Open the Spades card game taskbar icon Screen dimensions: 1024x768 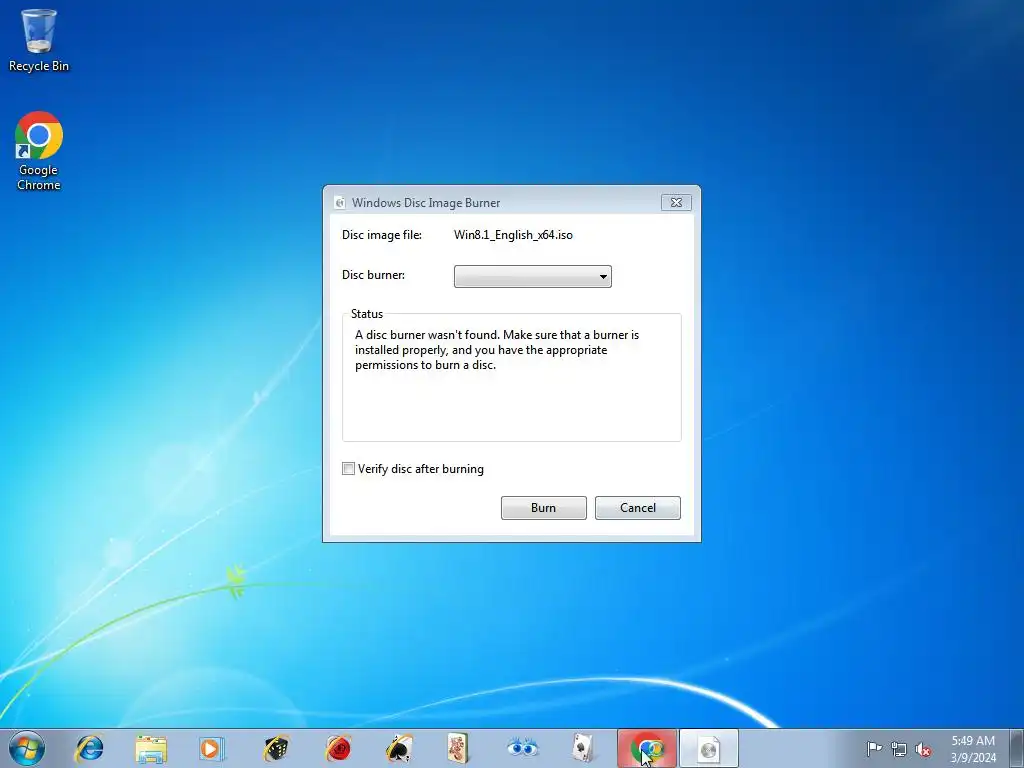tap(399, 748)
